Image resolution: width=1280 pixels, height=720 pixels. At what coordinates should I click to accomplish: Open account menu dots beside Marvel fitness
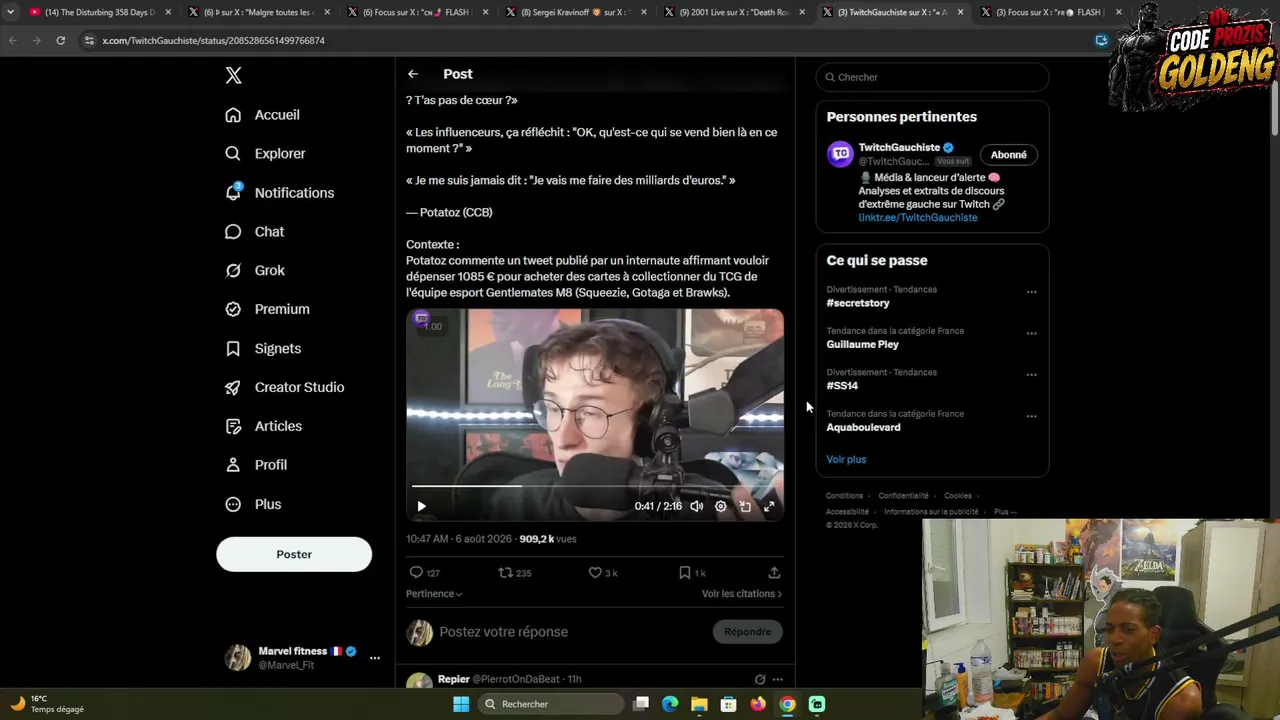click(x=375, y=658)
